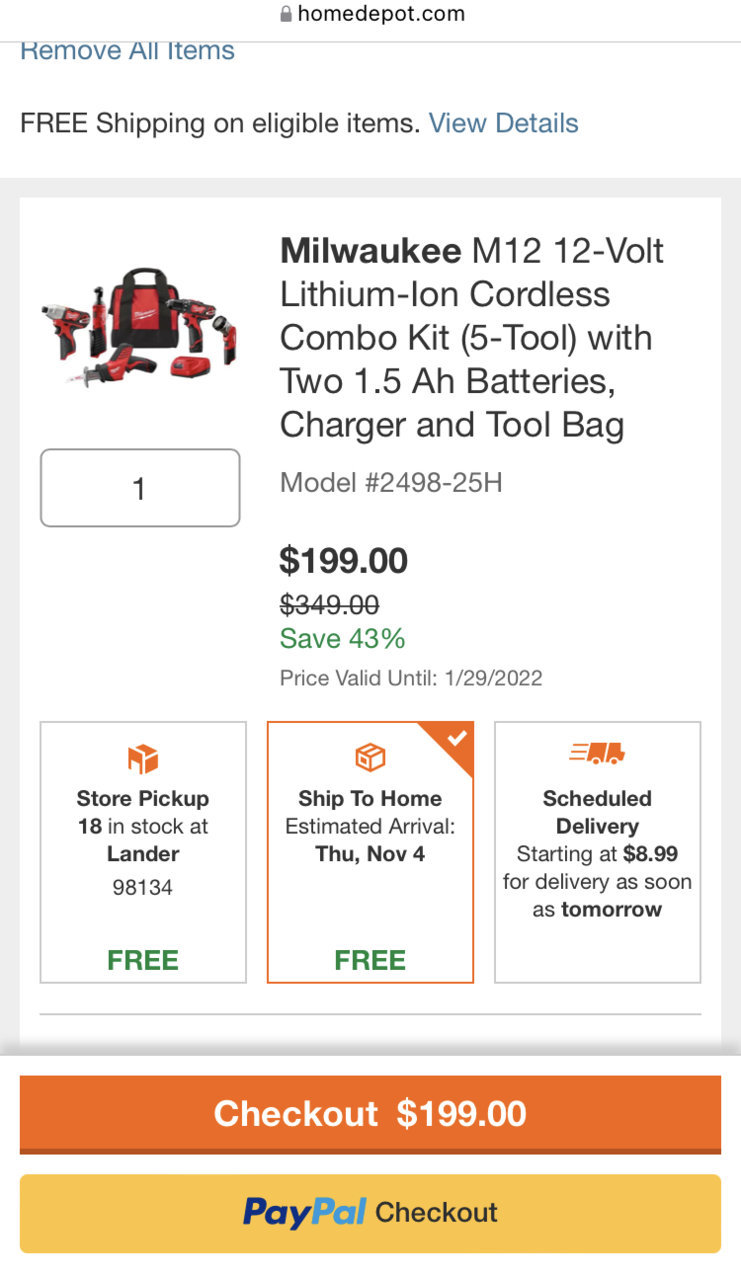Viewport: 741px width, 1278px height.
Task: Select the Store Pickup fulfillment option
Action: coord(143,852)
